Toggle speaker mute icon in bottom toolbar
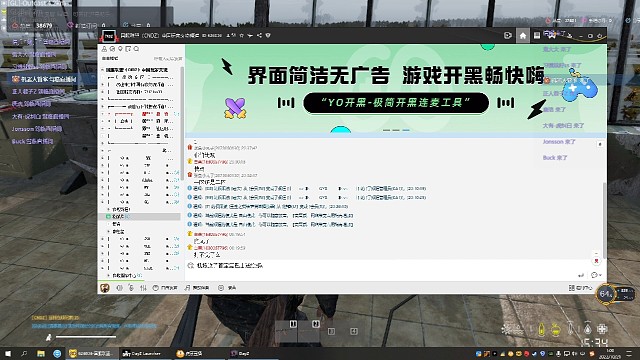This screenshot has height=360, width=640. (x=119, y=288)
